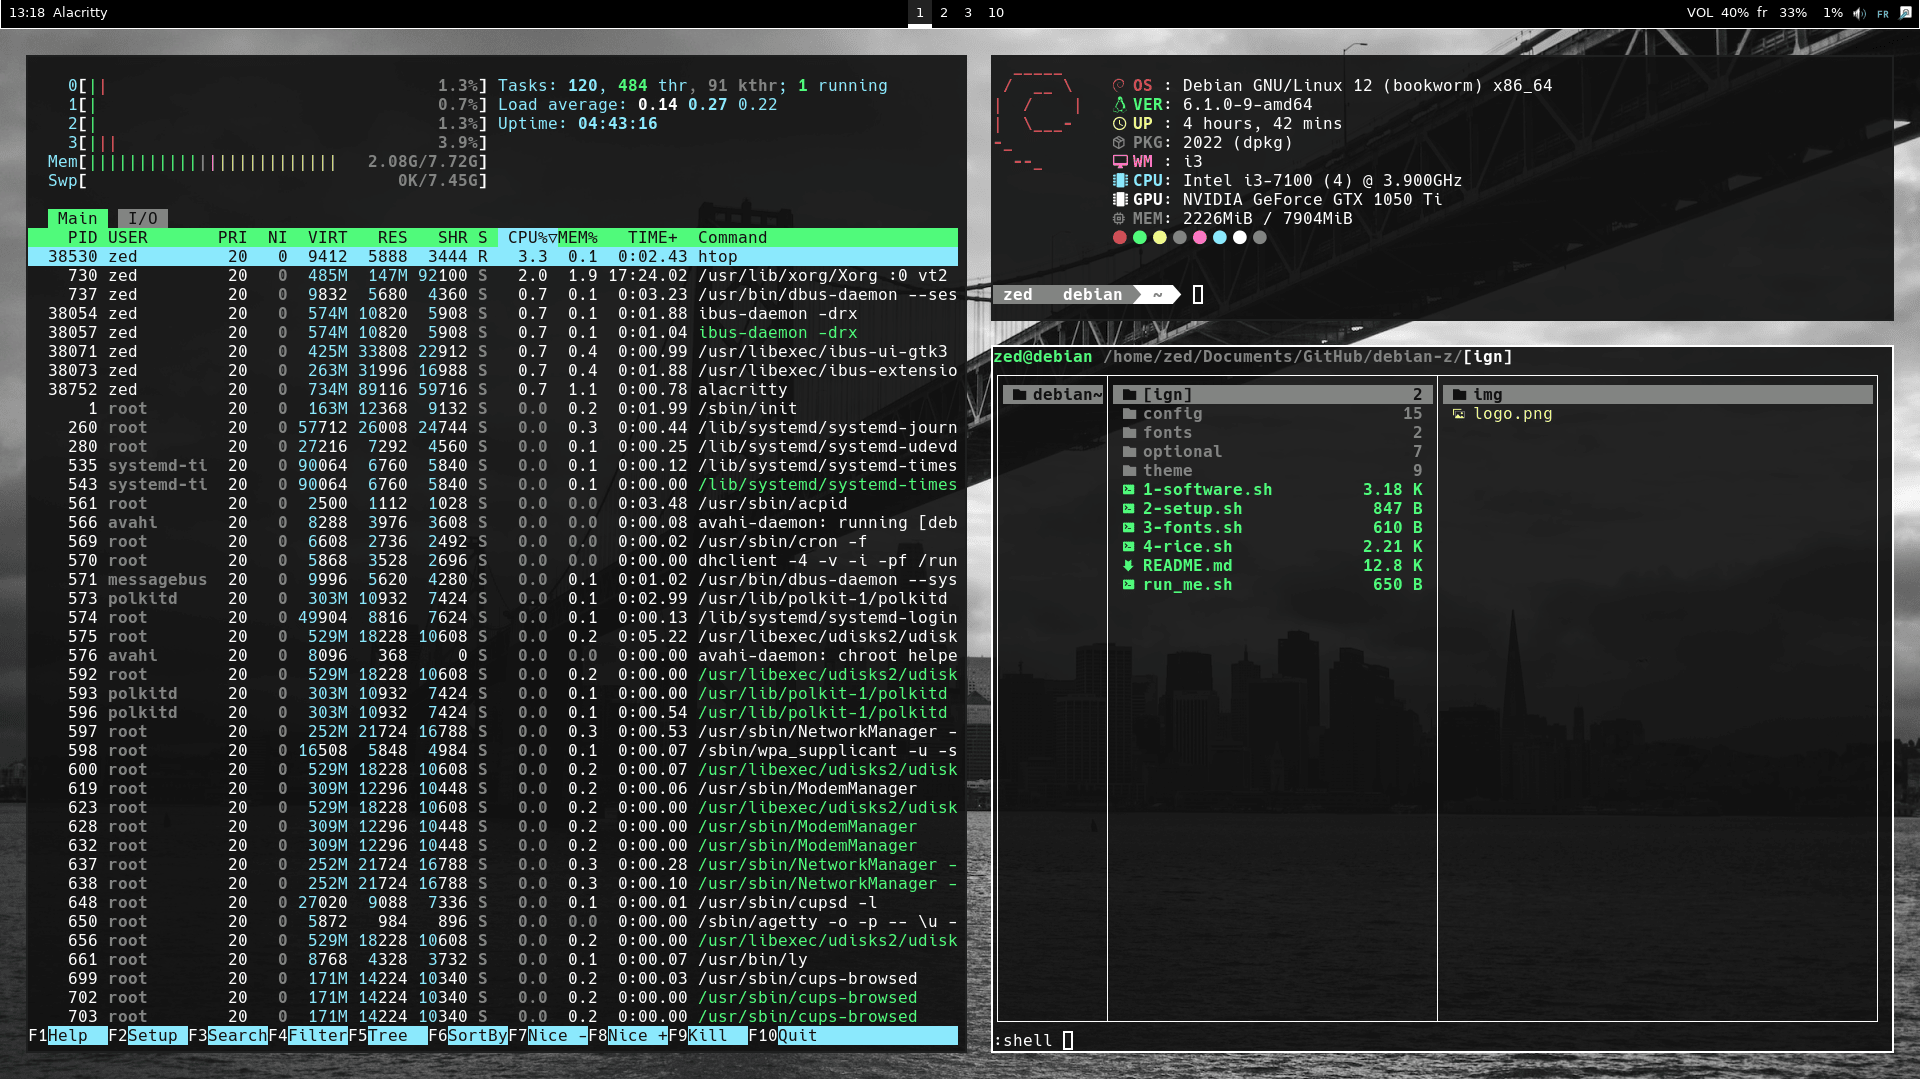This screenshot has height=1079, width=1920.
Task: Switch to the I/O tab in htop
Action: (143, 218)
